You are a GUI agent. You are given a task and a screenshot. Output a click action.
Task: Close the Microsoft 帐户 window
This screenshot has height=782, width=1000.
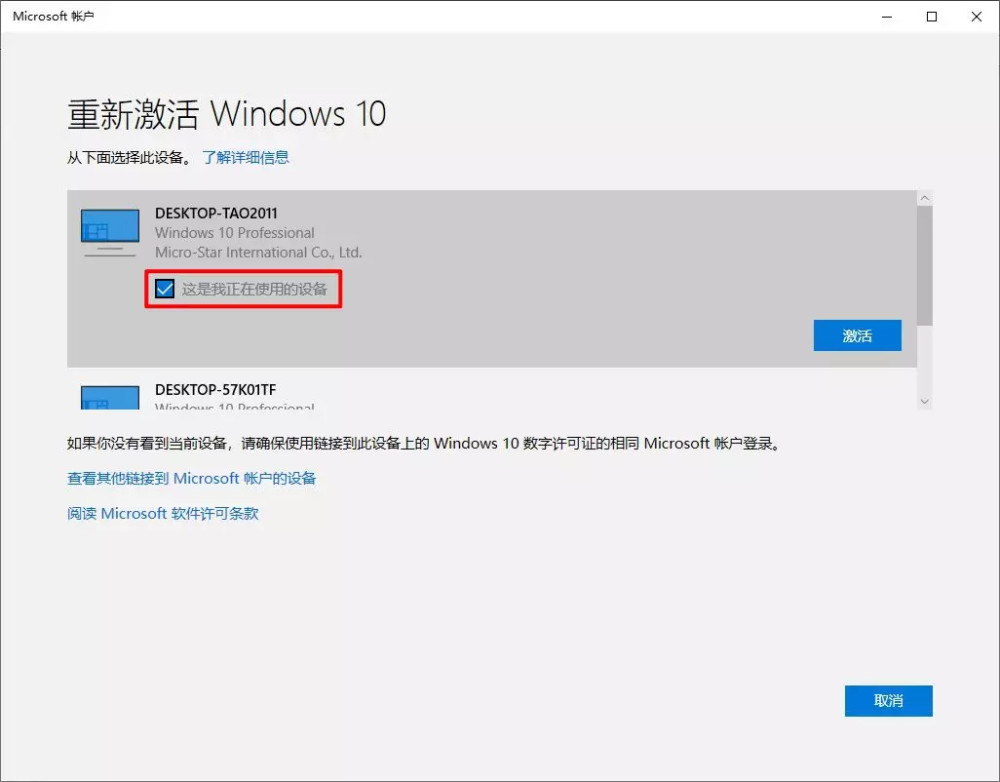[x=976, y=17]
